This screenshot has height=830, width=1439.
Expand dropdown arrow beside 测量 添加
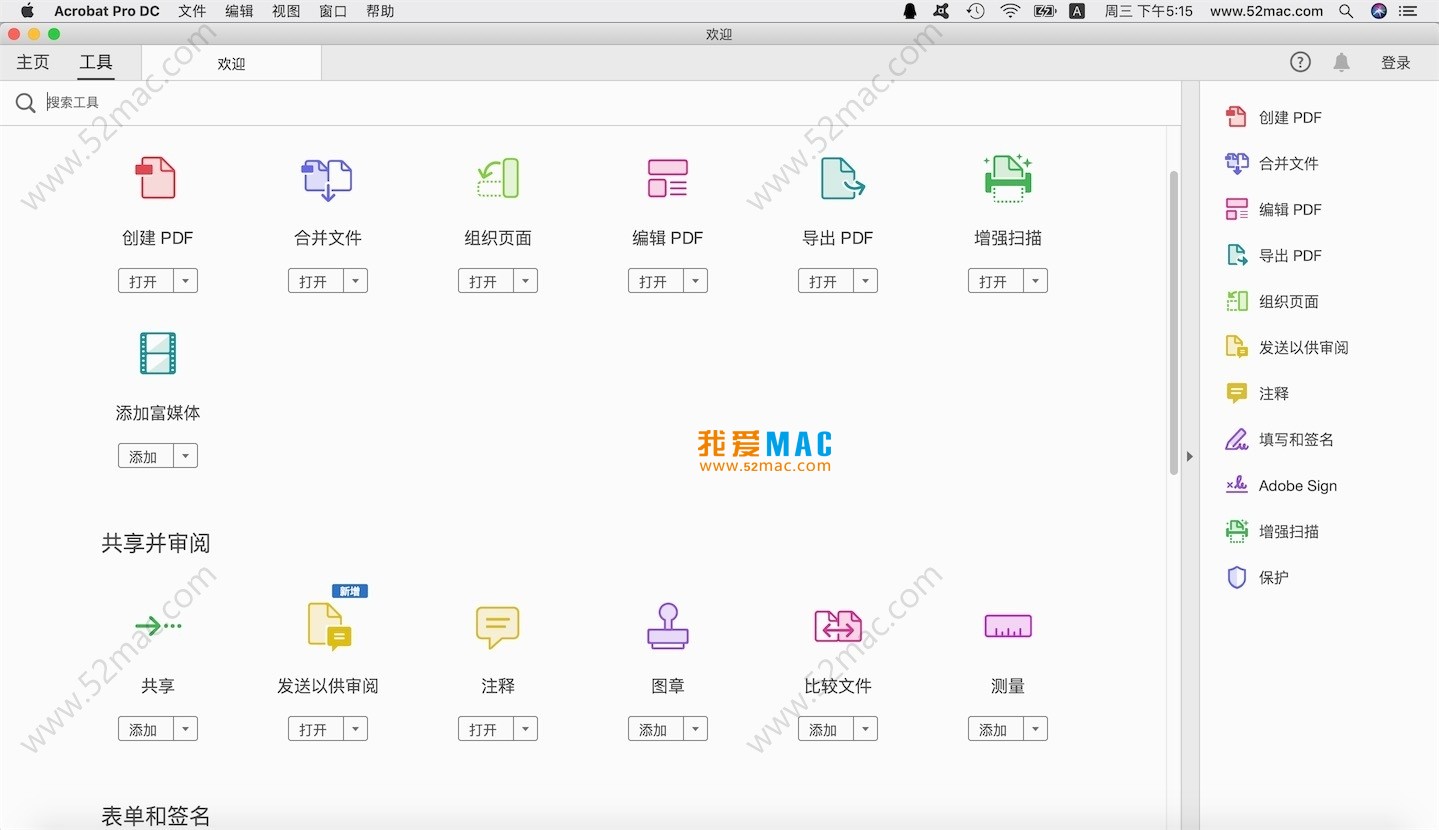[1035, 729]
